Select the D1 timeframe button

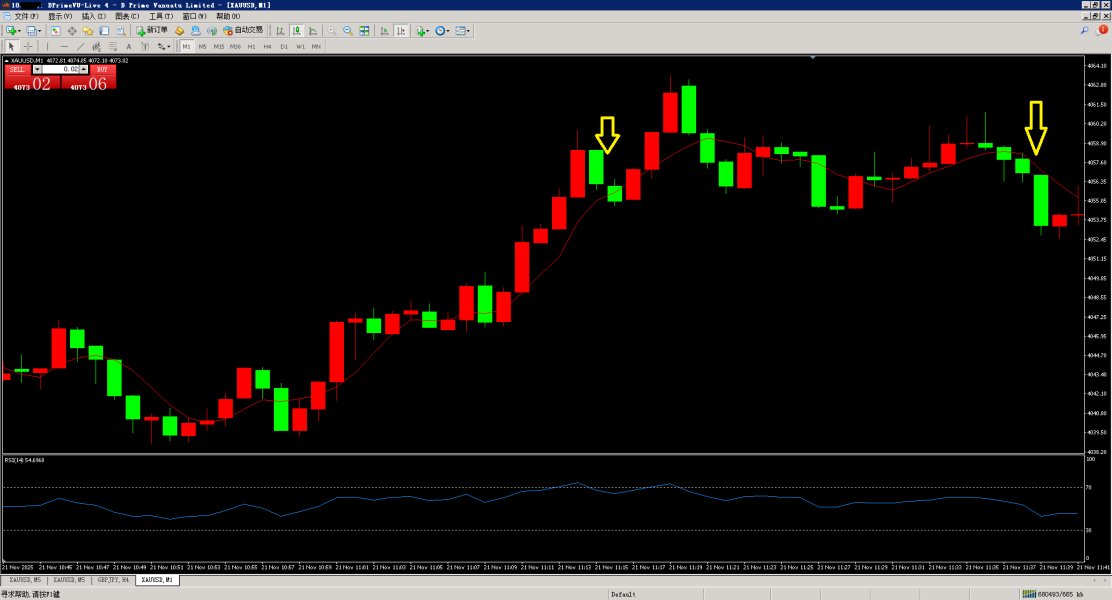[x=284, y=46]
